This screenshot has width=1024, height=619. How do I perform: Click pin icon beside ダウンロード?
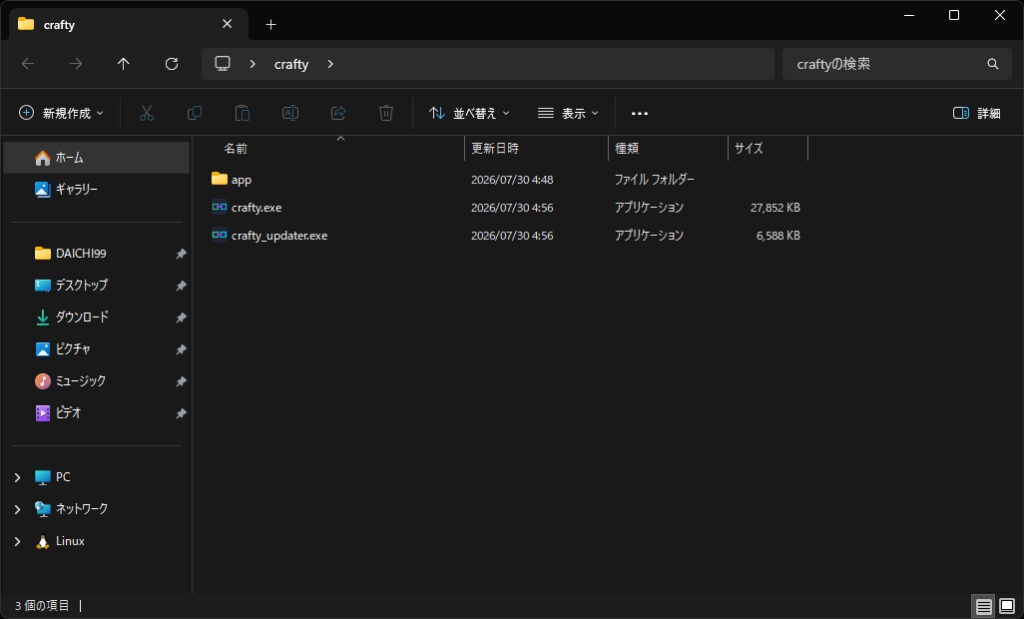pyautogui.click(x=181, y=317)
